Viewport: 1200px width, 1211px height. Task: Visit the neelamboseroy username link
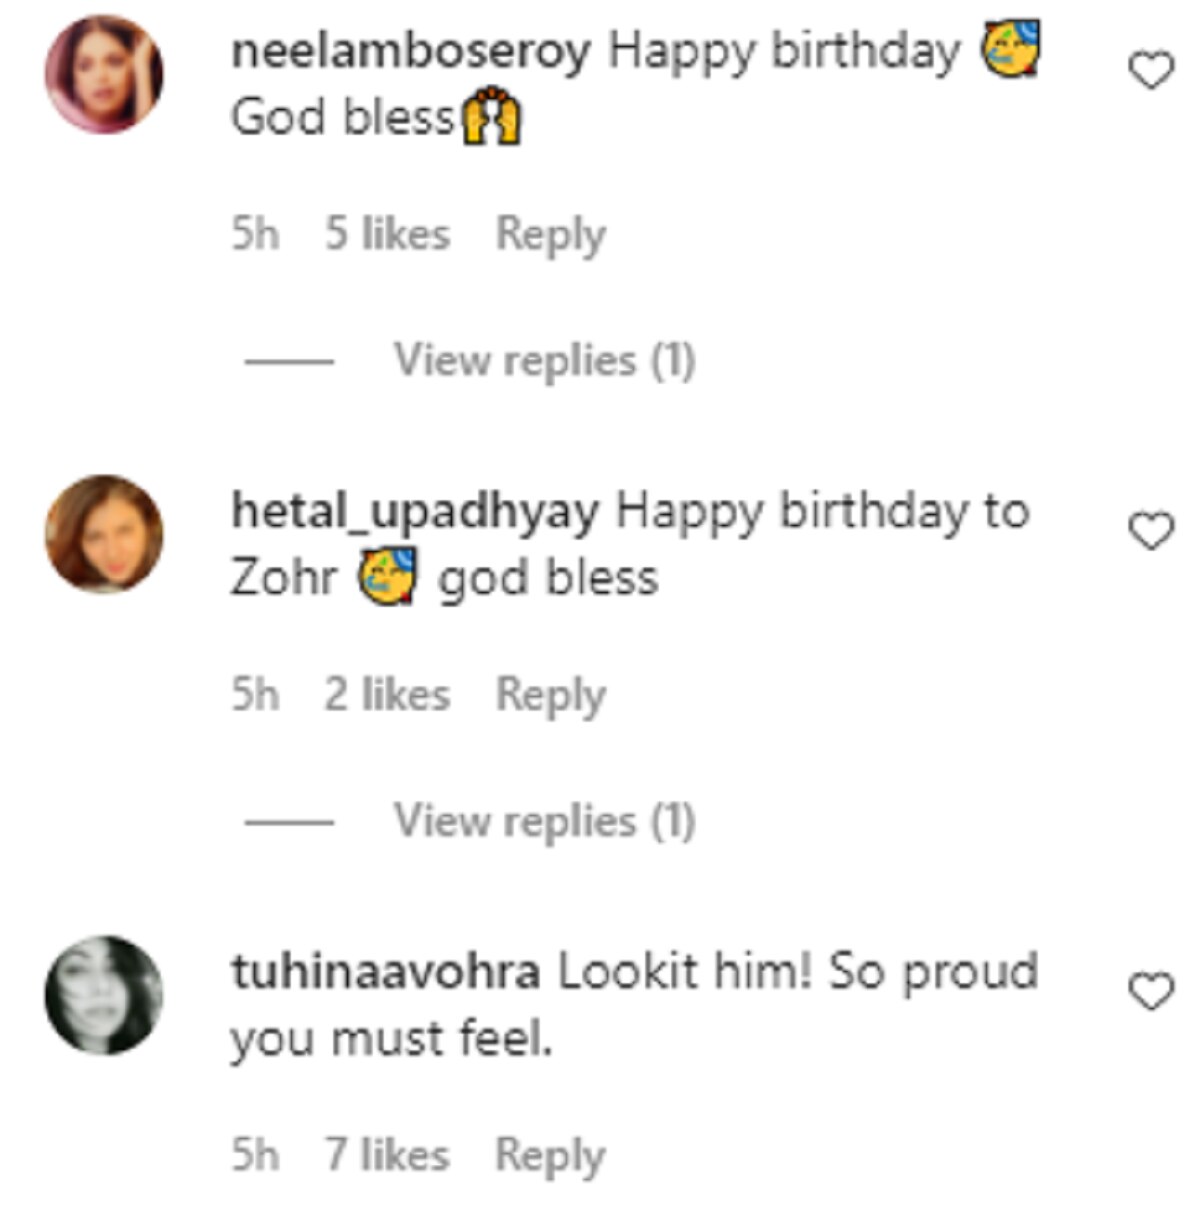click(x=411, y=52)
